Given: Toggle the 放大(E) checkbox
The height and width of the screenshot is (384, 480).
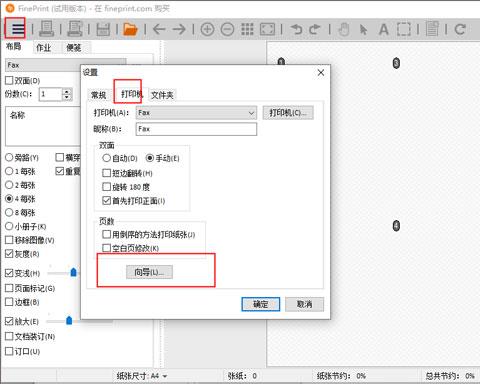Looking at the screenshot, I should click(x=9, y=321).
